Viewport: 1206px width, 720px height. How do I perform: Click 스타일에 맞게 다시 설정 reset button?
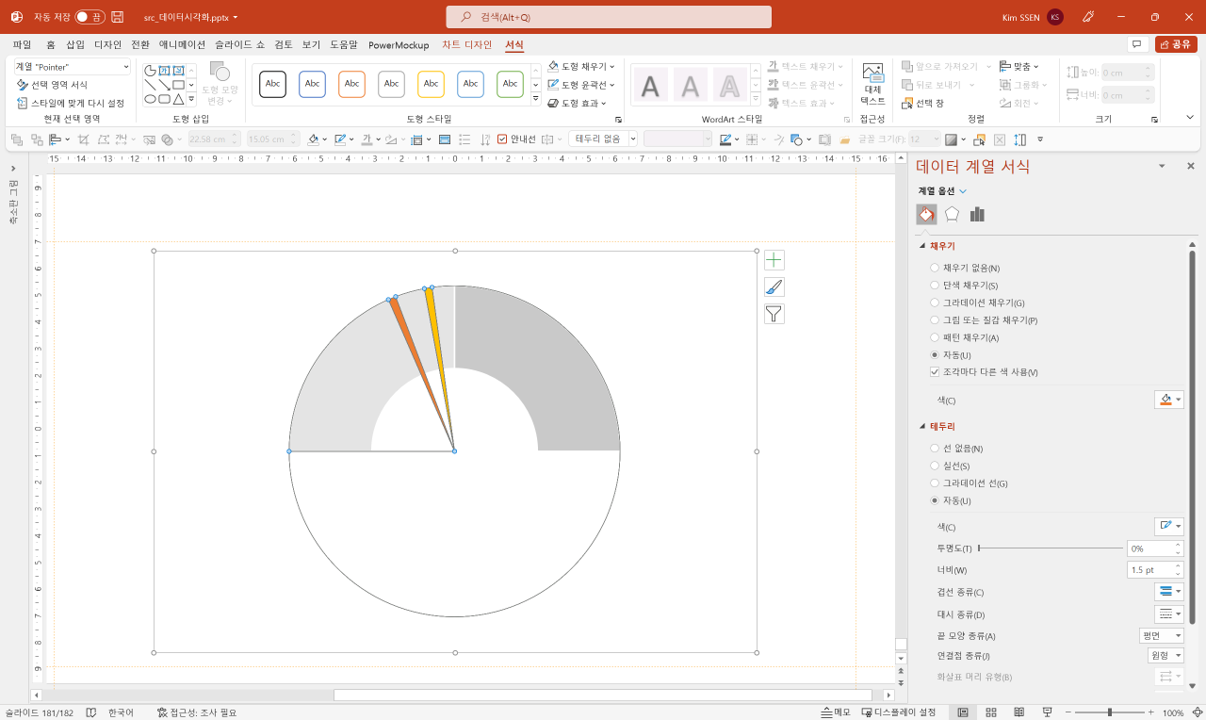pos(70,103)
